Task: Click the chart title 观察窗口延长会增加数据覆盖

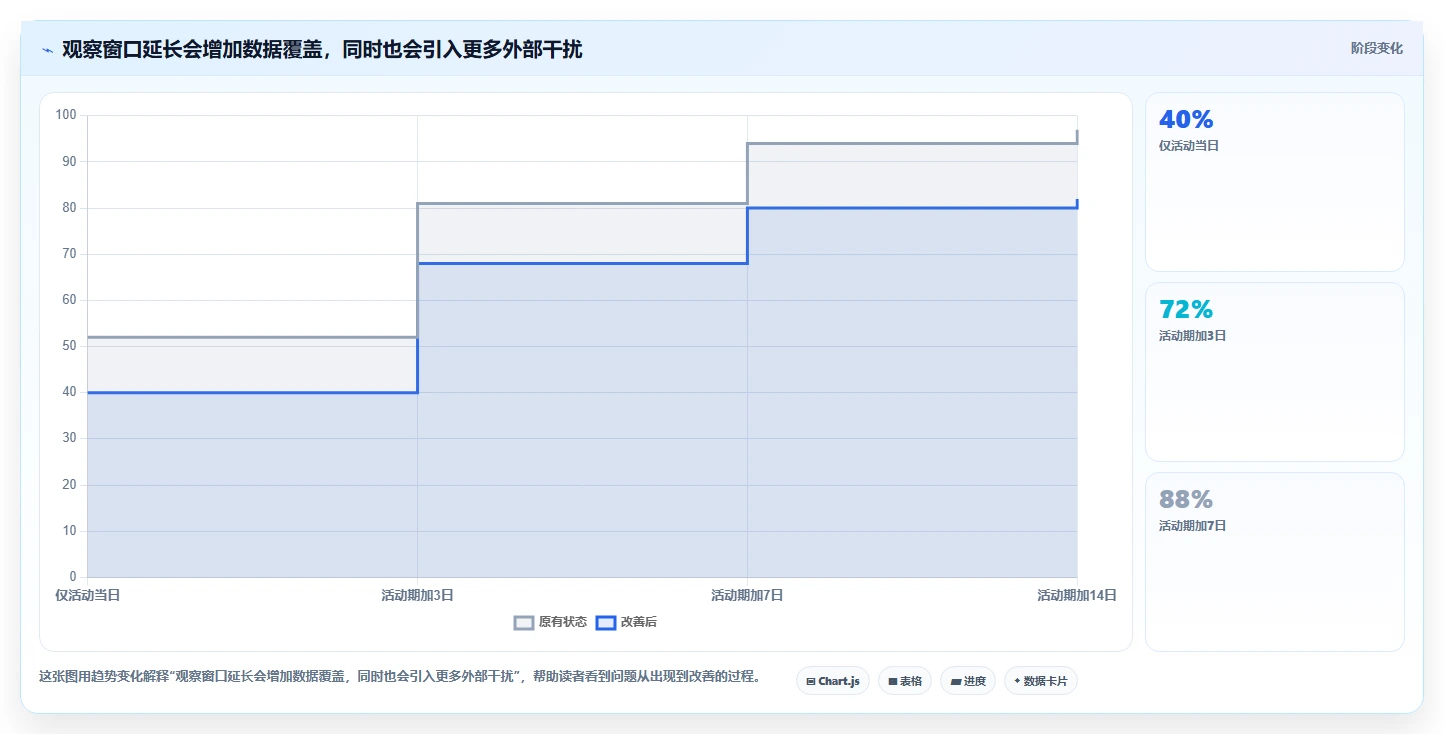Action: pos(322,49)
